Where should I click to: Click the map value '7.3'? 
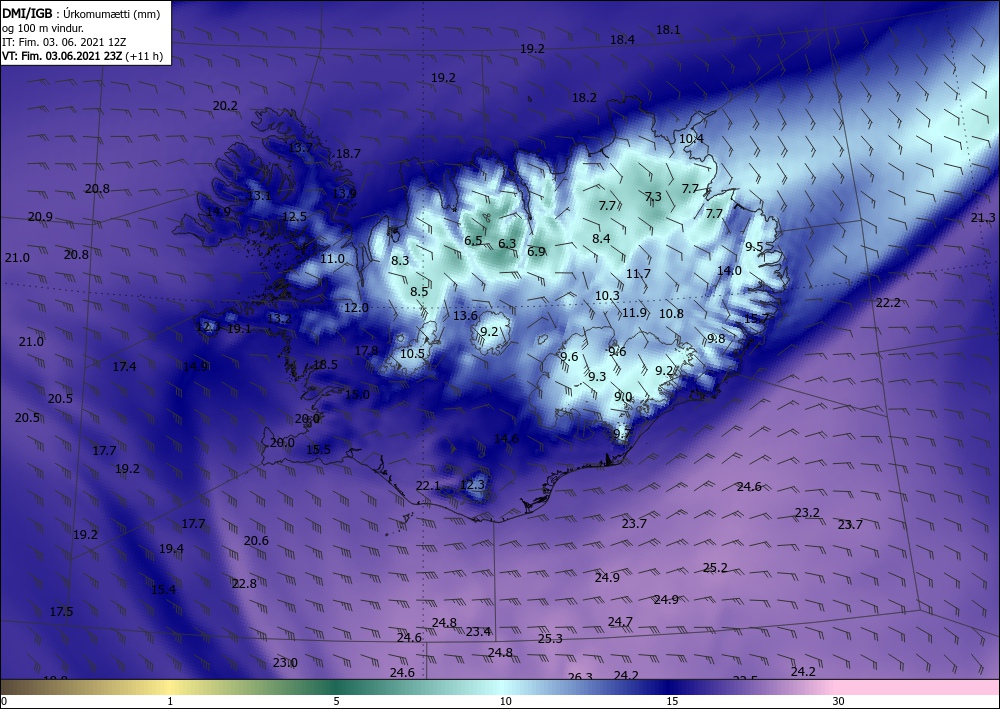click(x=653, y=197)
